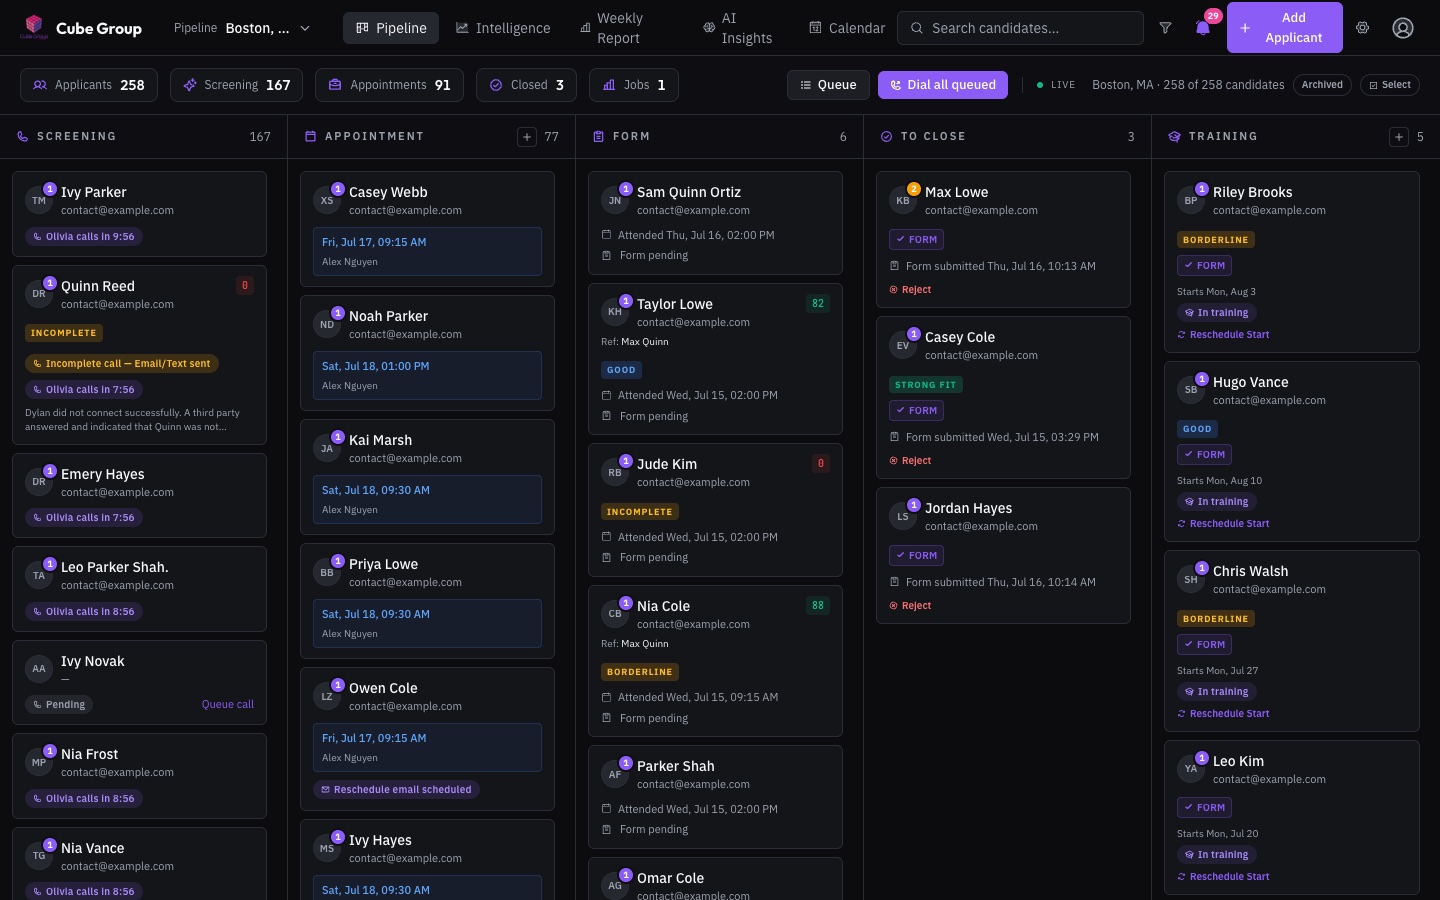Image resolution: width=1440 pixels, height=900 pixels.
Task: Toggle the Queue view
Action: 828,85
